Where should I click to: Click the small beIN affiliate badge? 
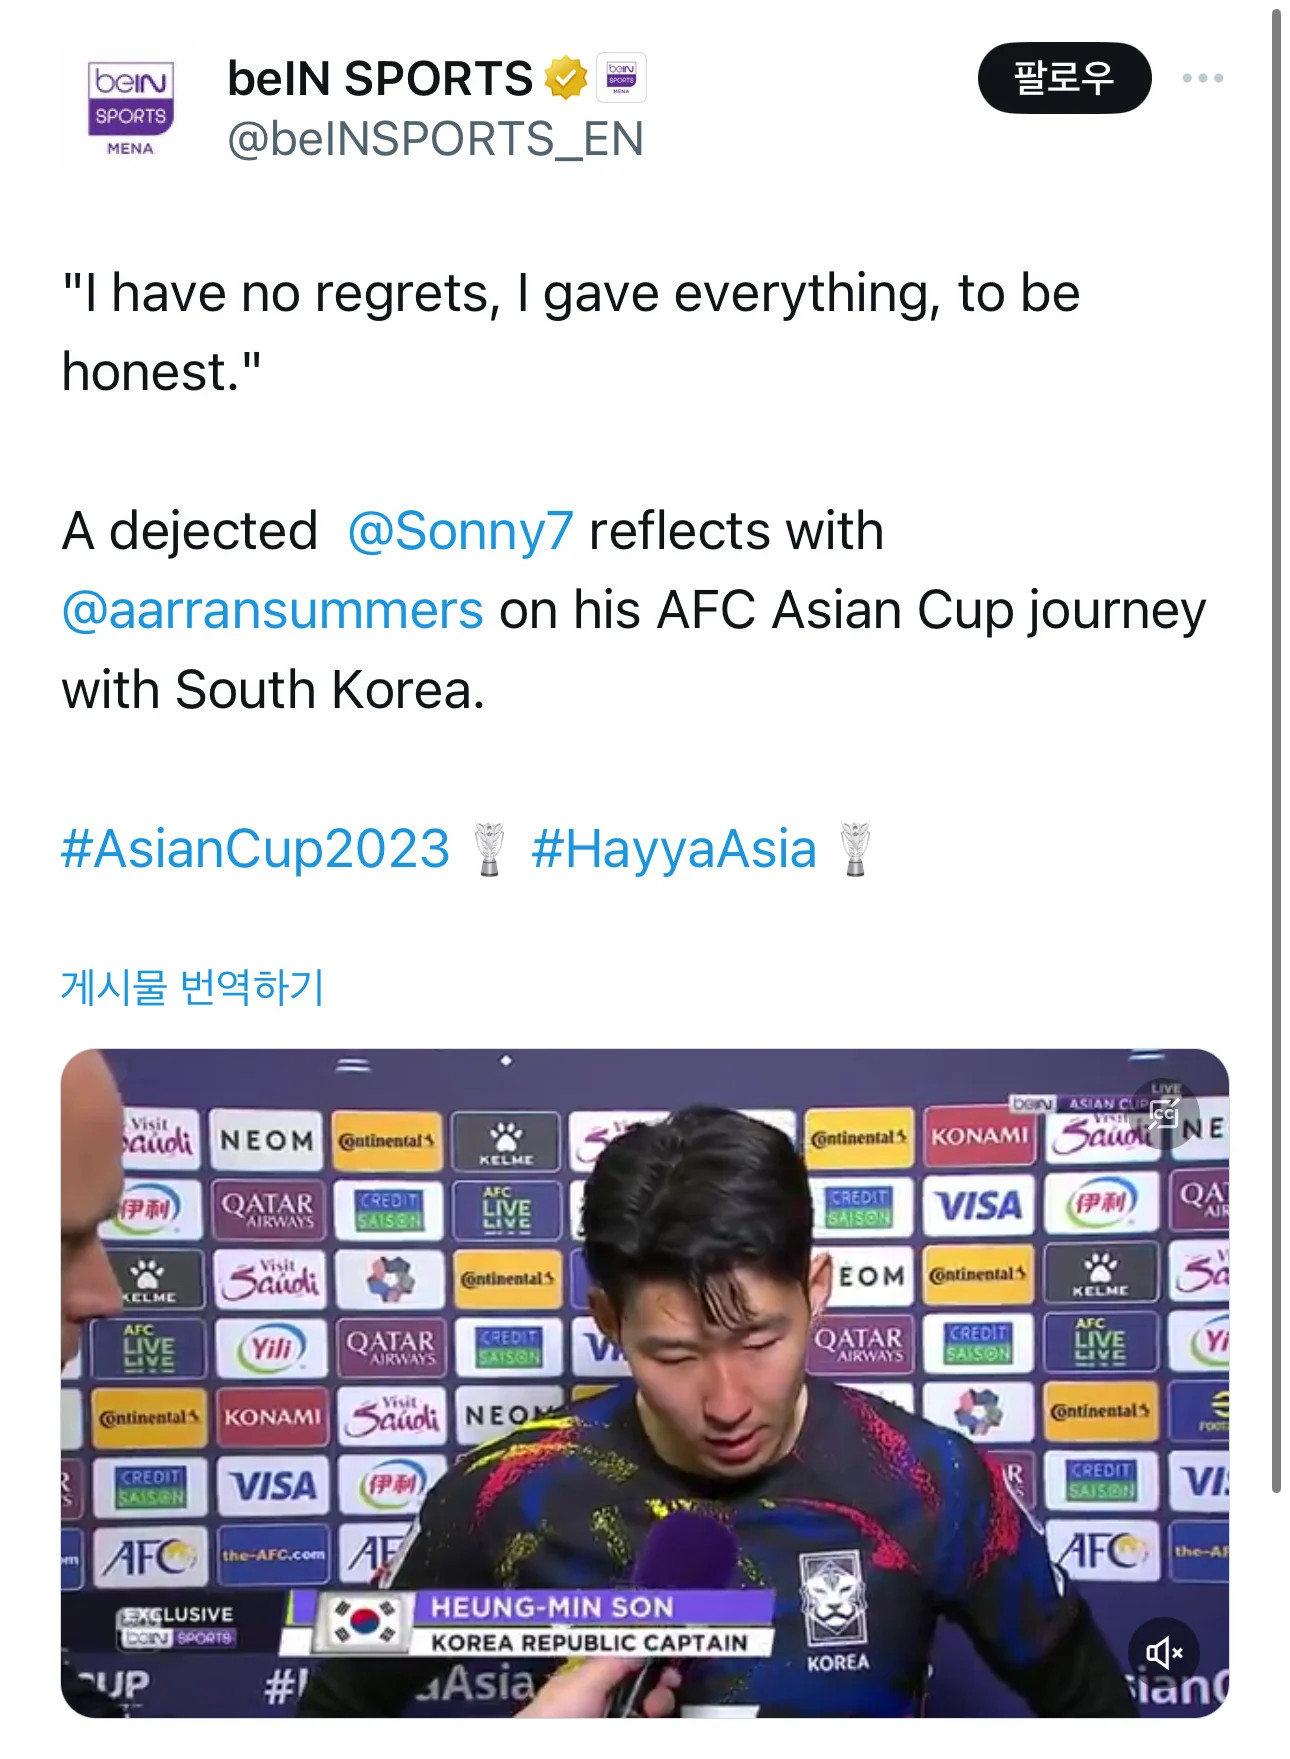(x=621, y=78)
